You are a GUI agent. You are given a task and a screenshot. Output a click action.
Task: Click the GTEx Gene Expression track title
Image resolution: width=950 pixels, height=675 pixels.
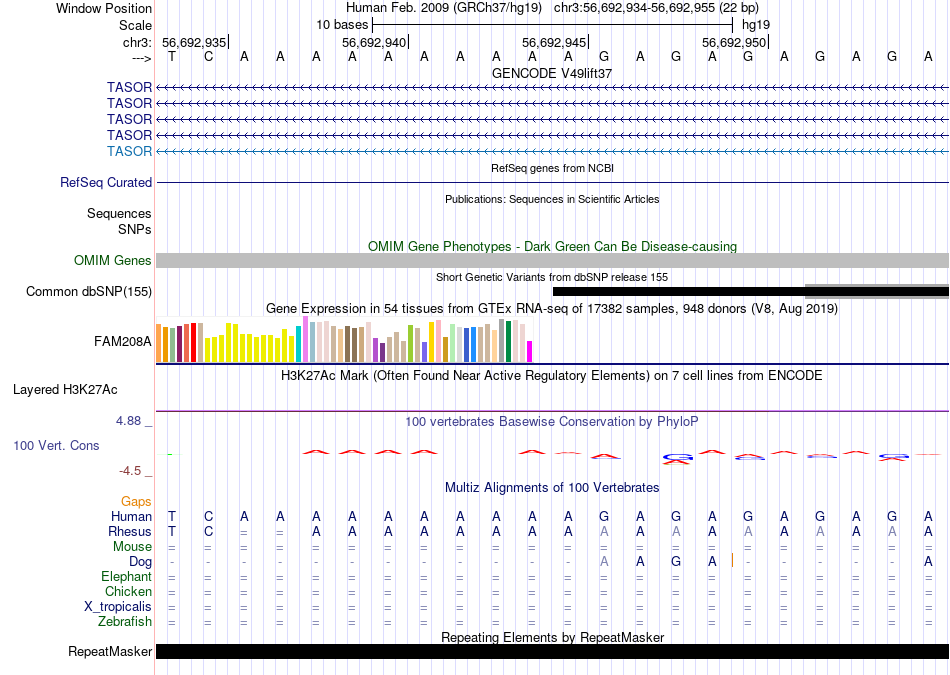(552, 309)
